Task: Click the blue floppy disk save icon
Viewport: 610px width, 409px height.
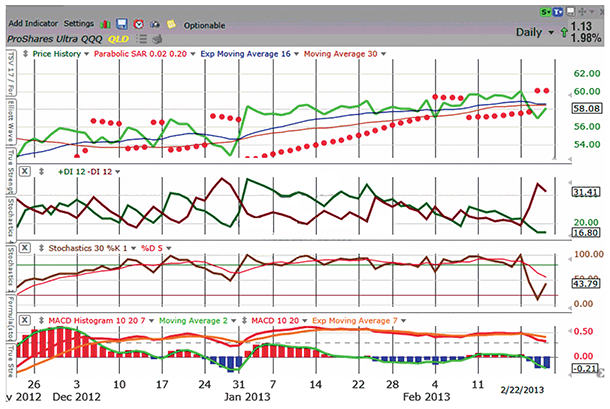Action: click(x=120, y=23)
